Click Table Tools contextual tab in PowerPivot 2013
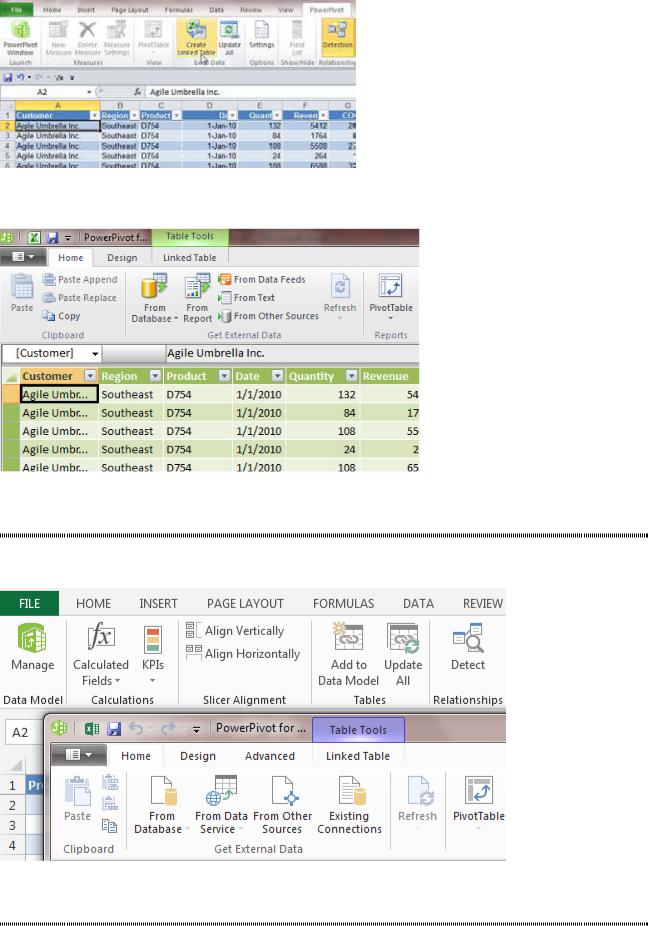Screen dimensions: 648x926 click(x=358, y=730)
